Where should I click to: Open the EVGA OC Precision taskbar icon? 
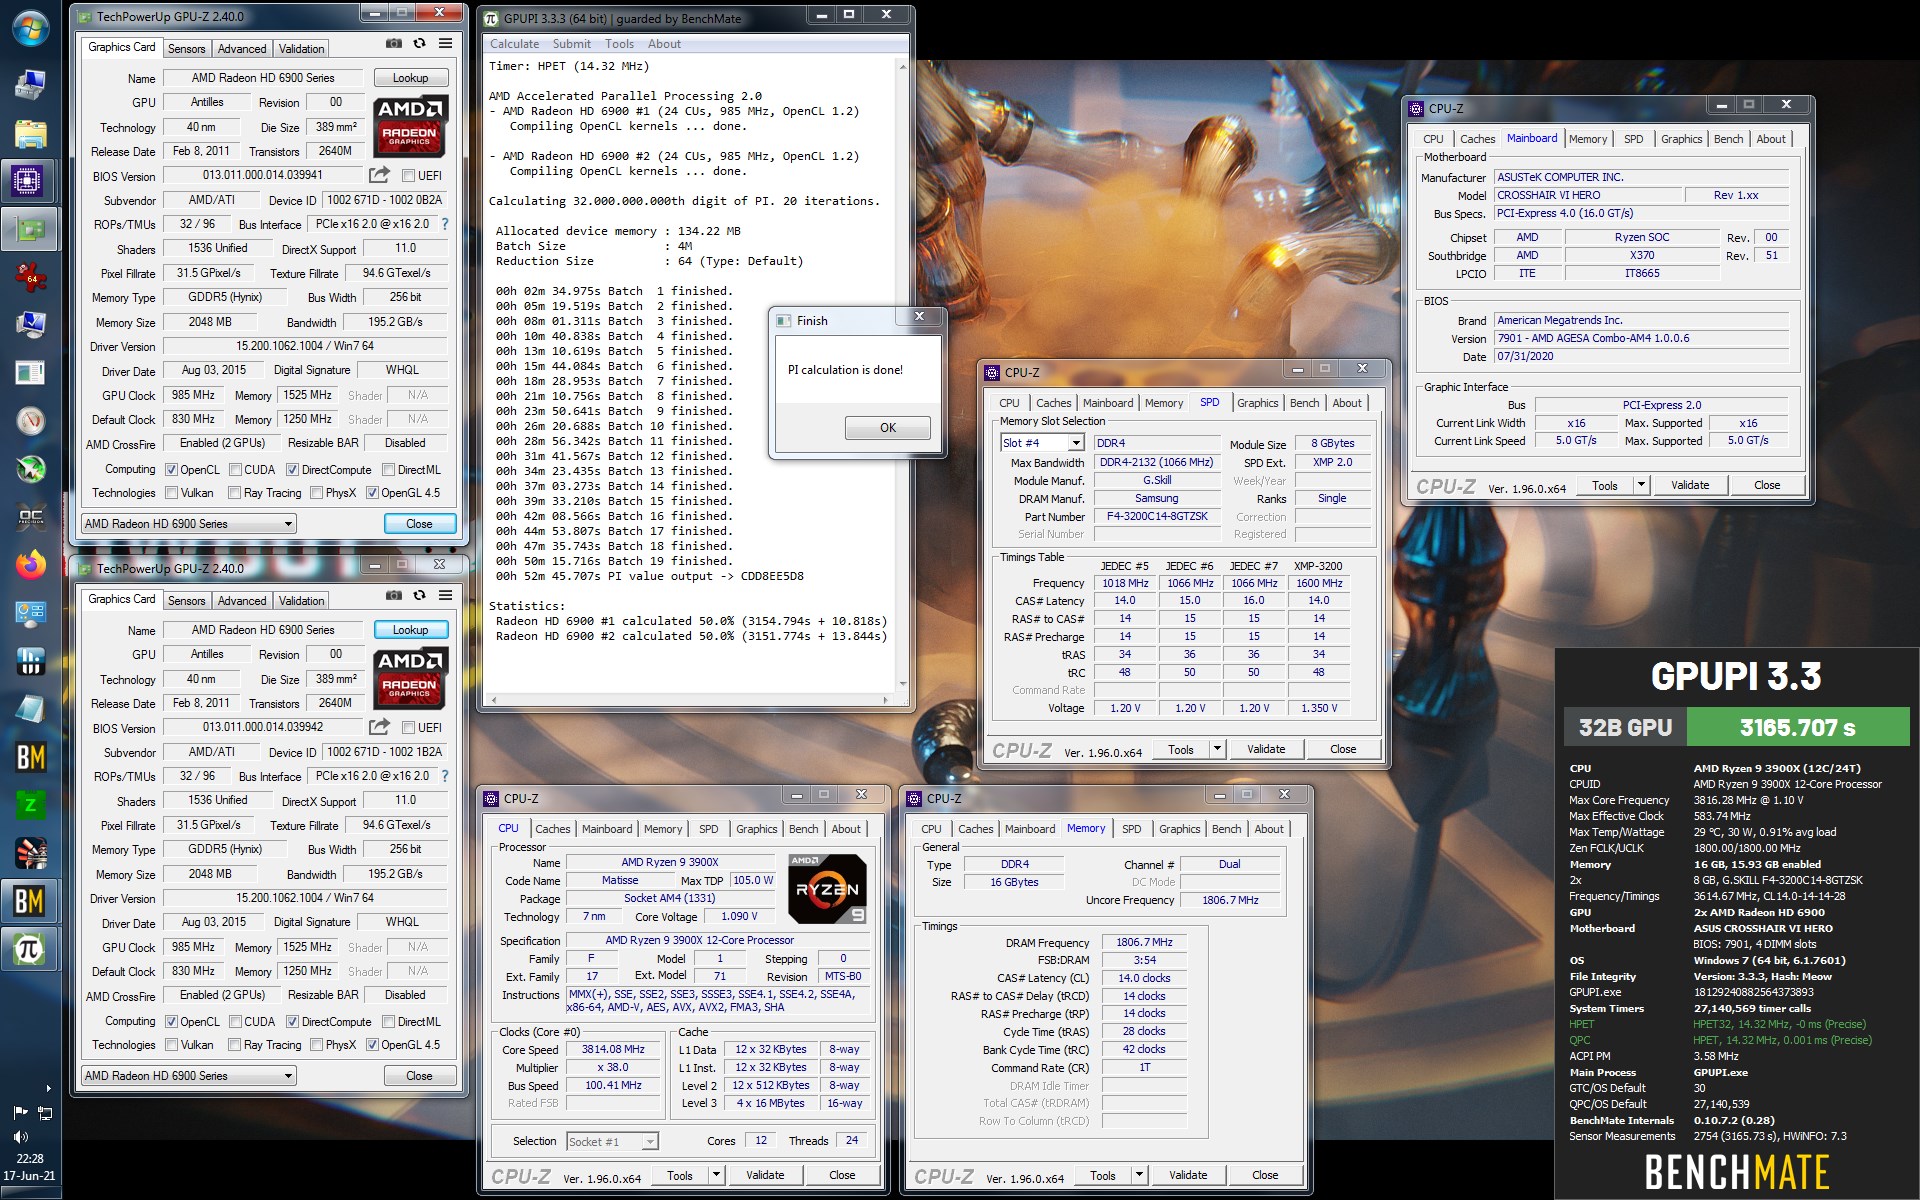coord(30,517)
